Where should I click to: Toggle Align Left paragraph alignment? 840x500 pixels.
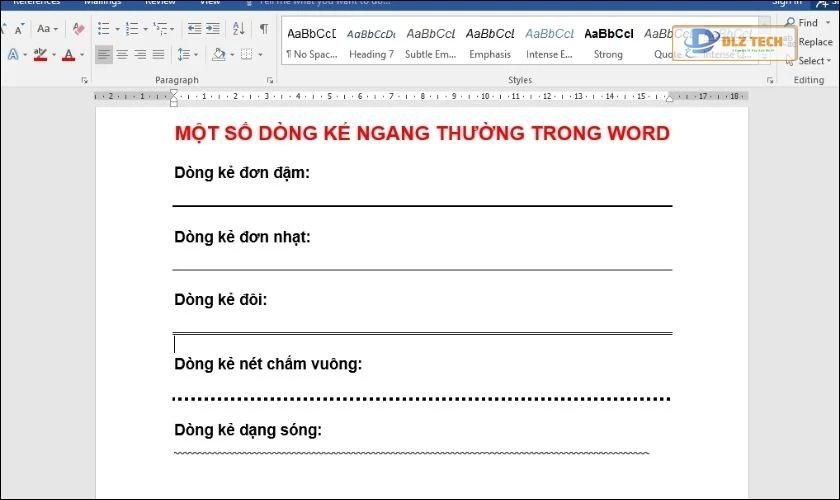(104, 54)
